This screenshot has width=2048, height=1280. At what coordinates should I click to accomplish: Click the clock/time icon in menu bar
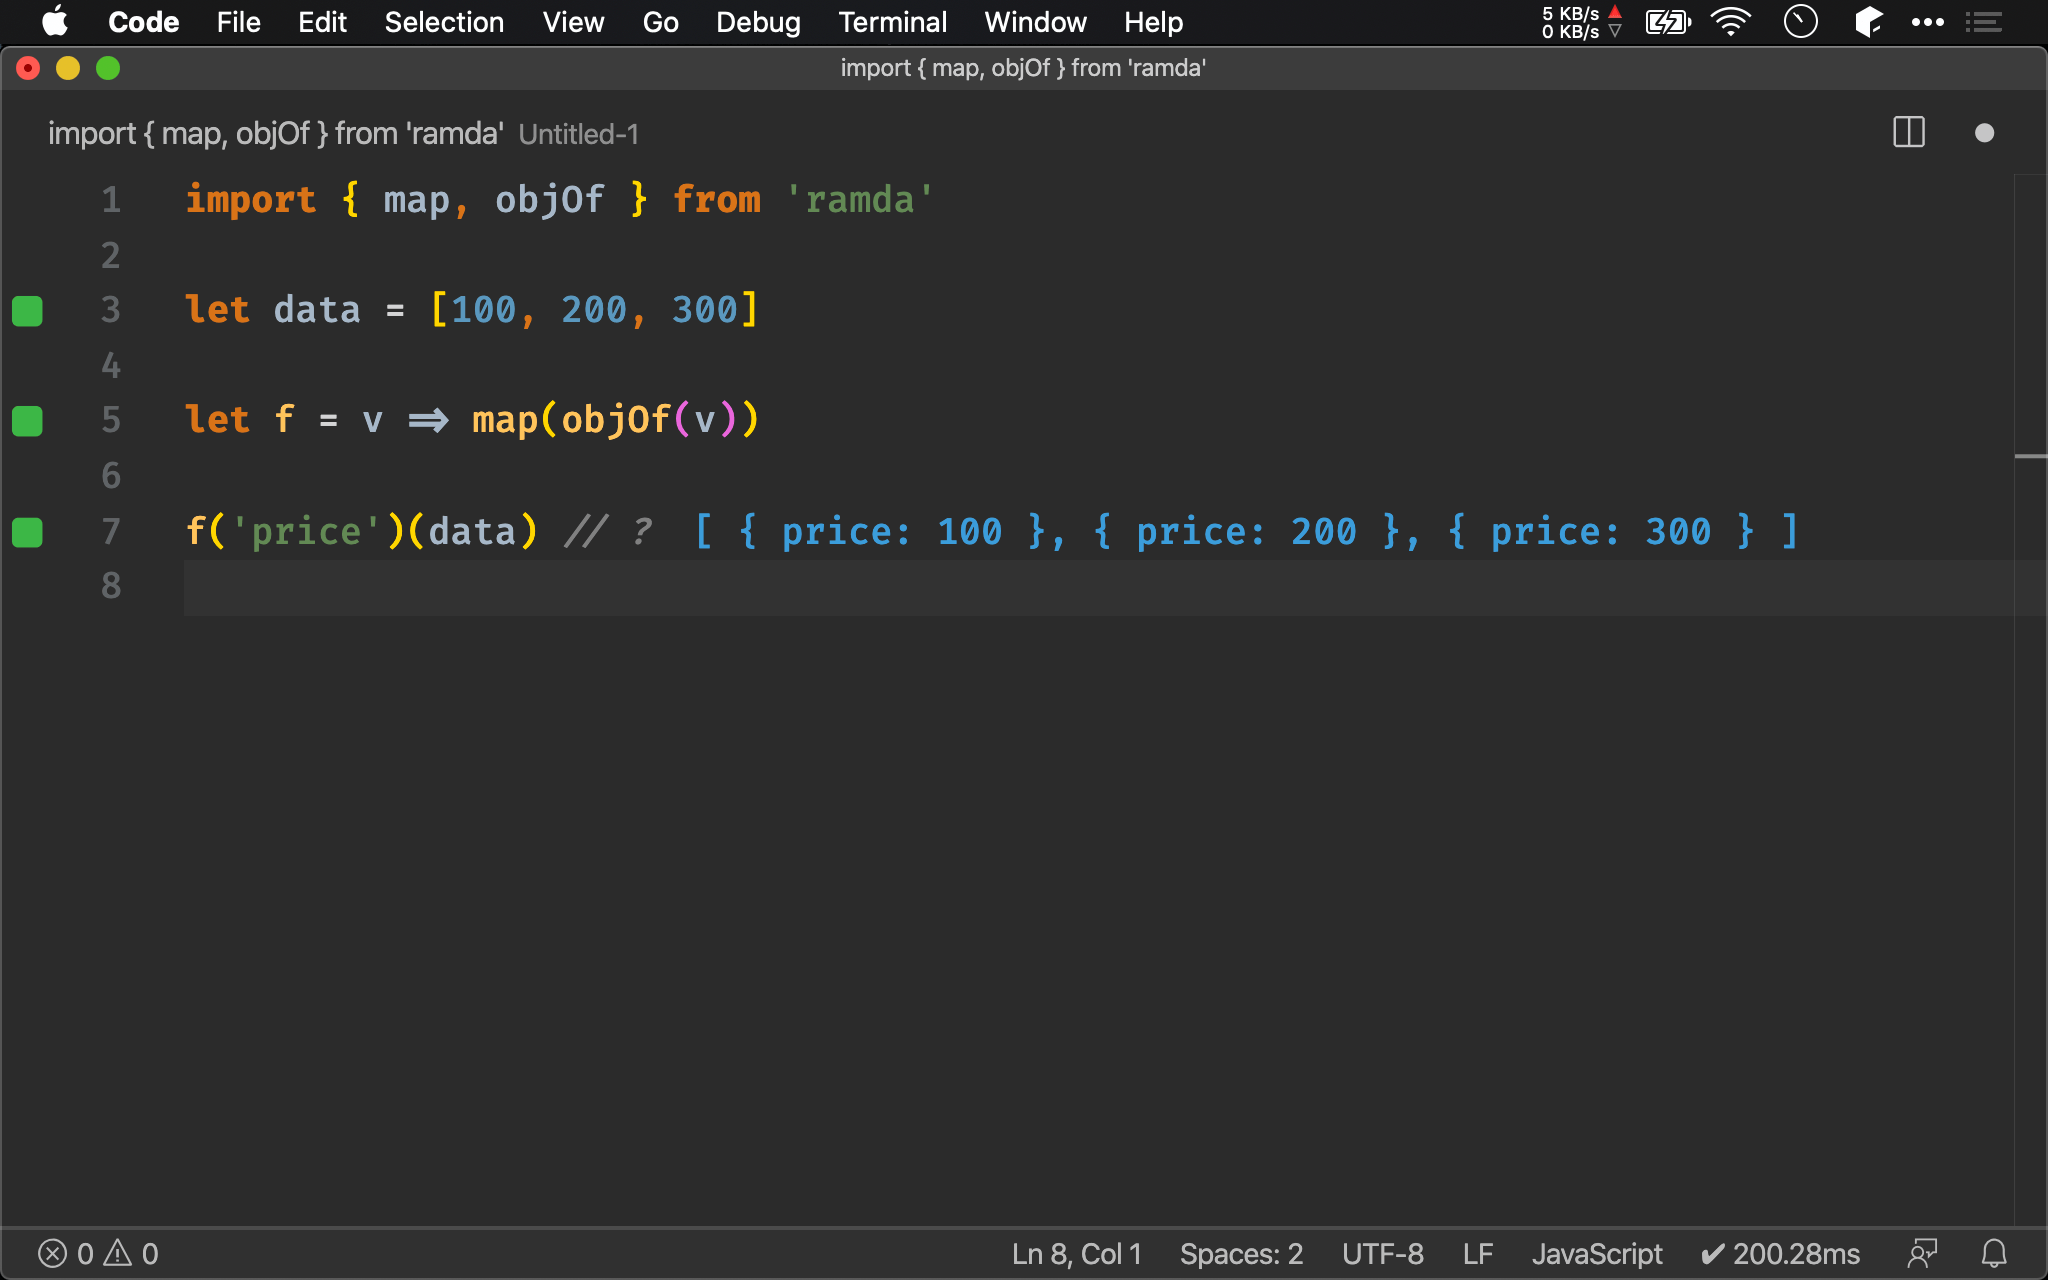click(x=1800, y=21)
